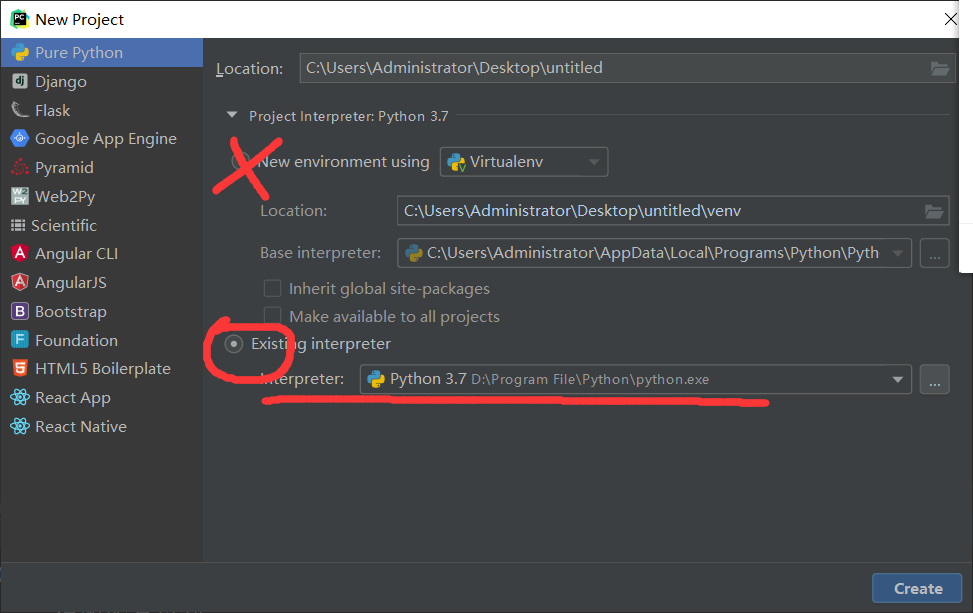Click python icon in Interpreter field

(376, 379)
